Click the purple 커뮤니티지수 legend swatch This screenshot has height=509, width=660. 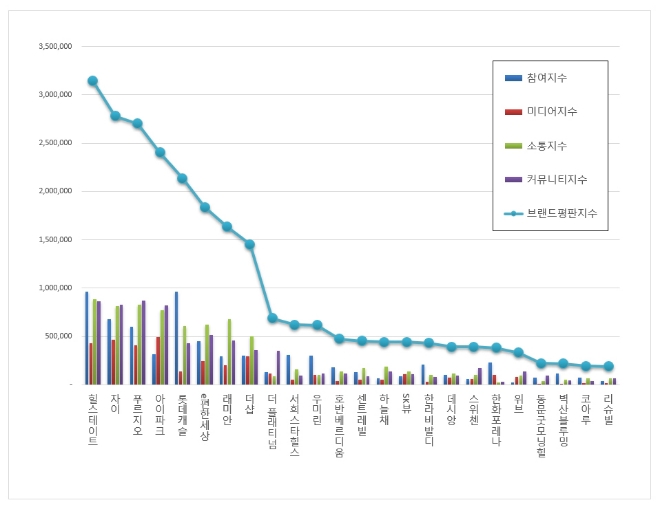click(x=513, y=179)
